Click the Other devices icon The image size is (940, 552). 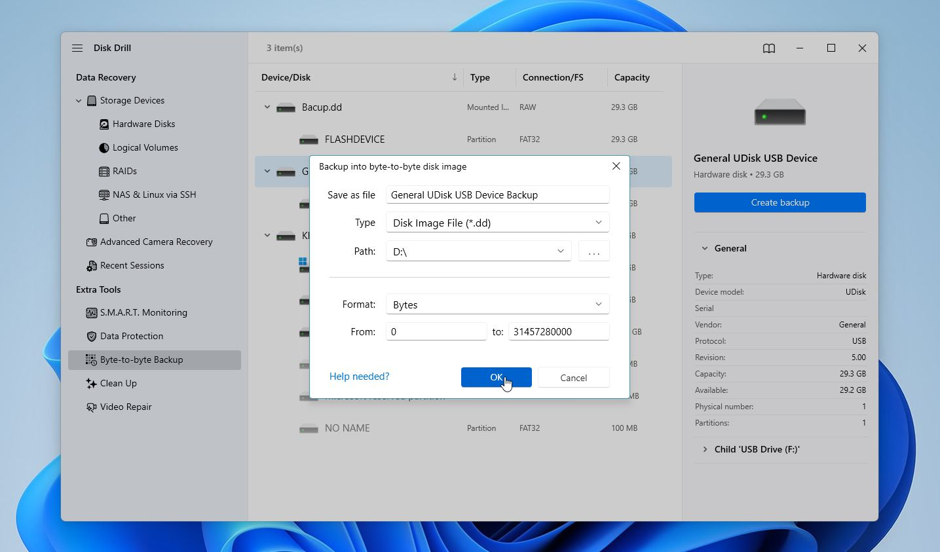pos(104,218)
